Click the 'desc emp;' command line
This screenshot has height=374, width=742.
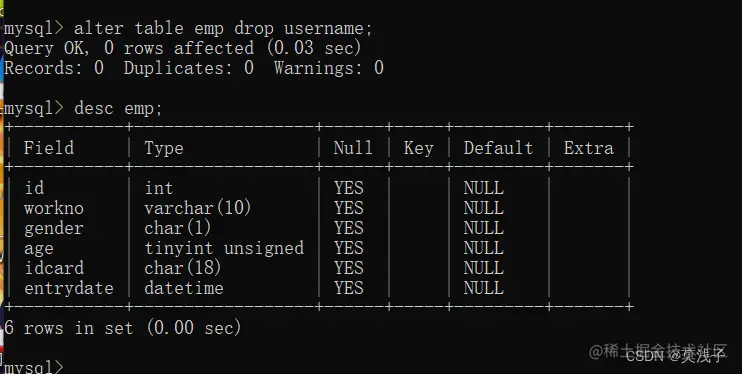coord(83,108)
